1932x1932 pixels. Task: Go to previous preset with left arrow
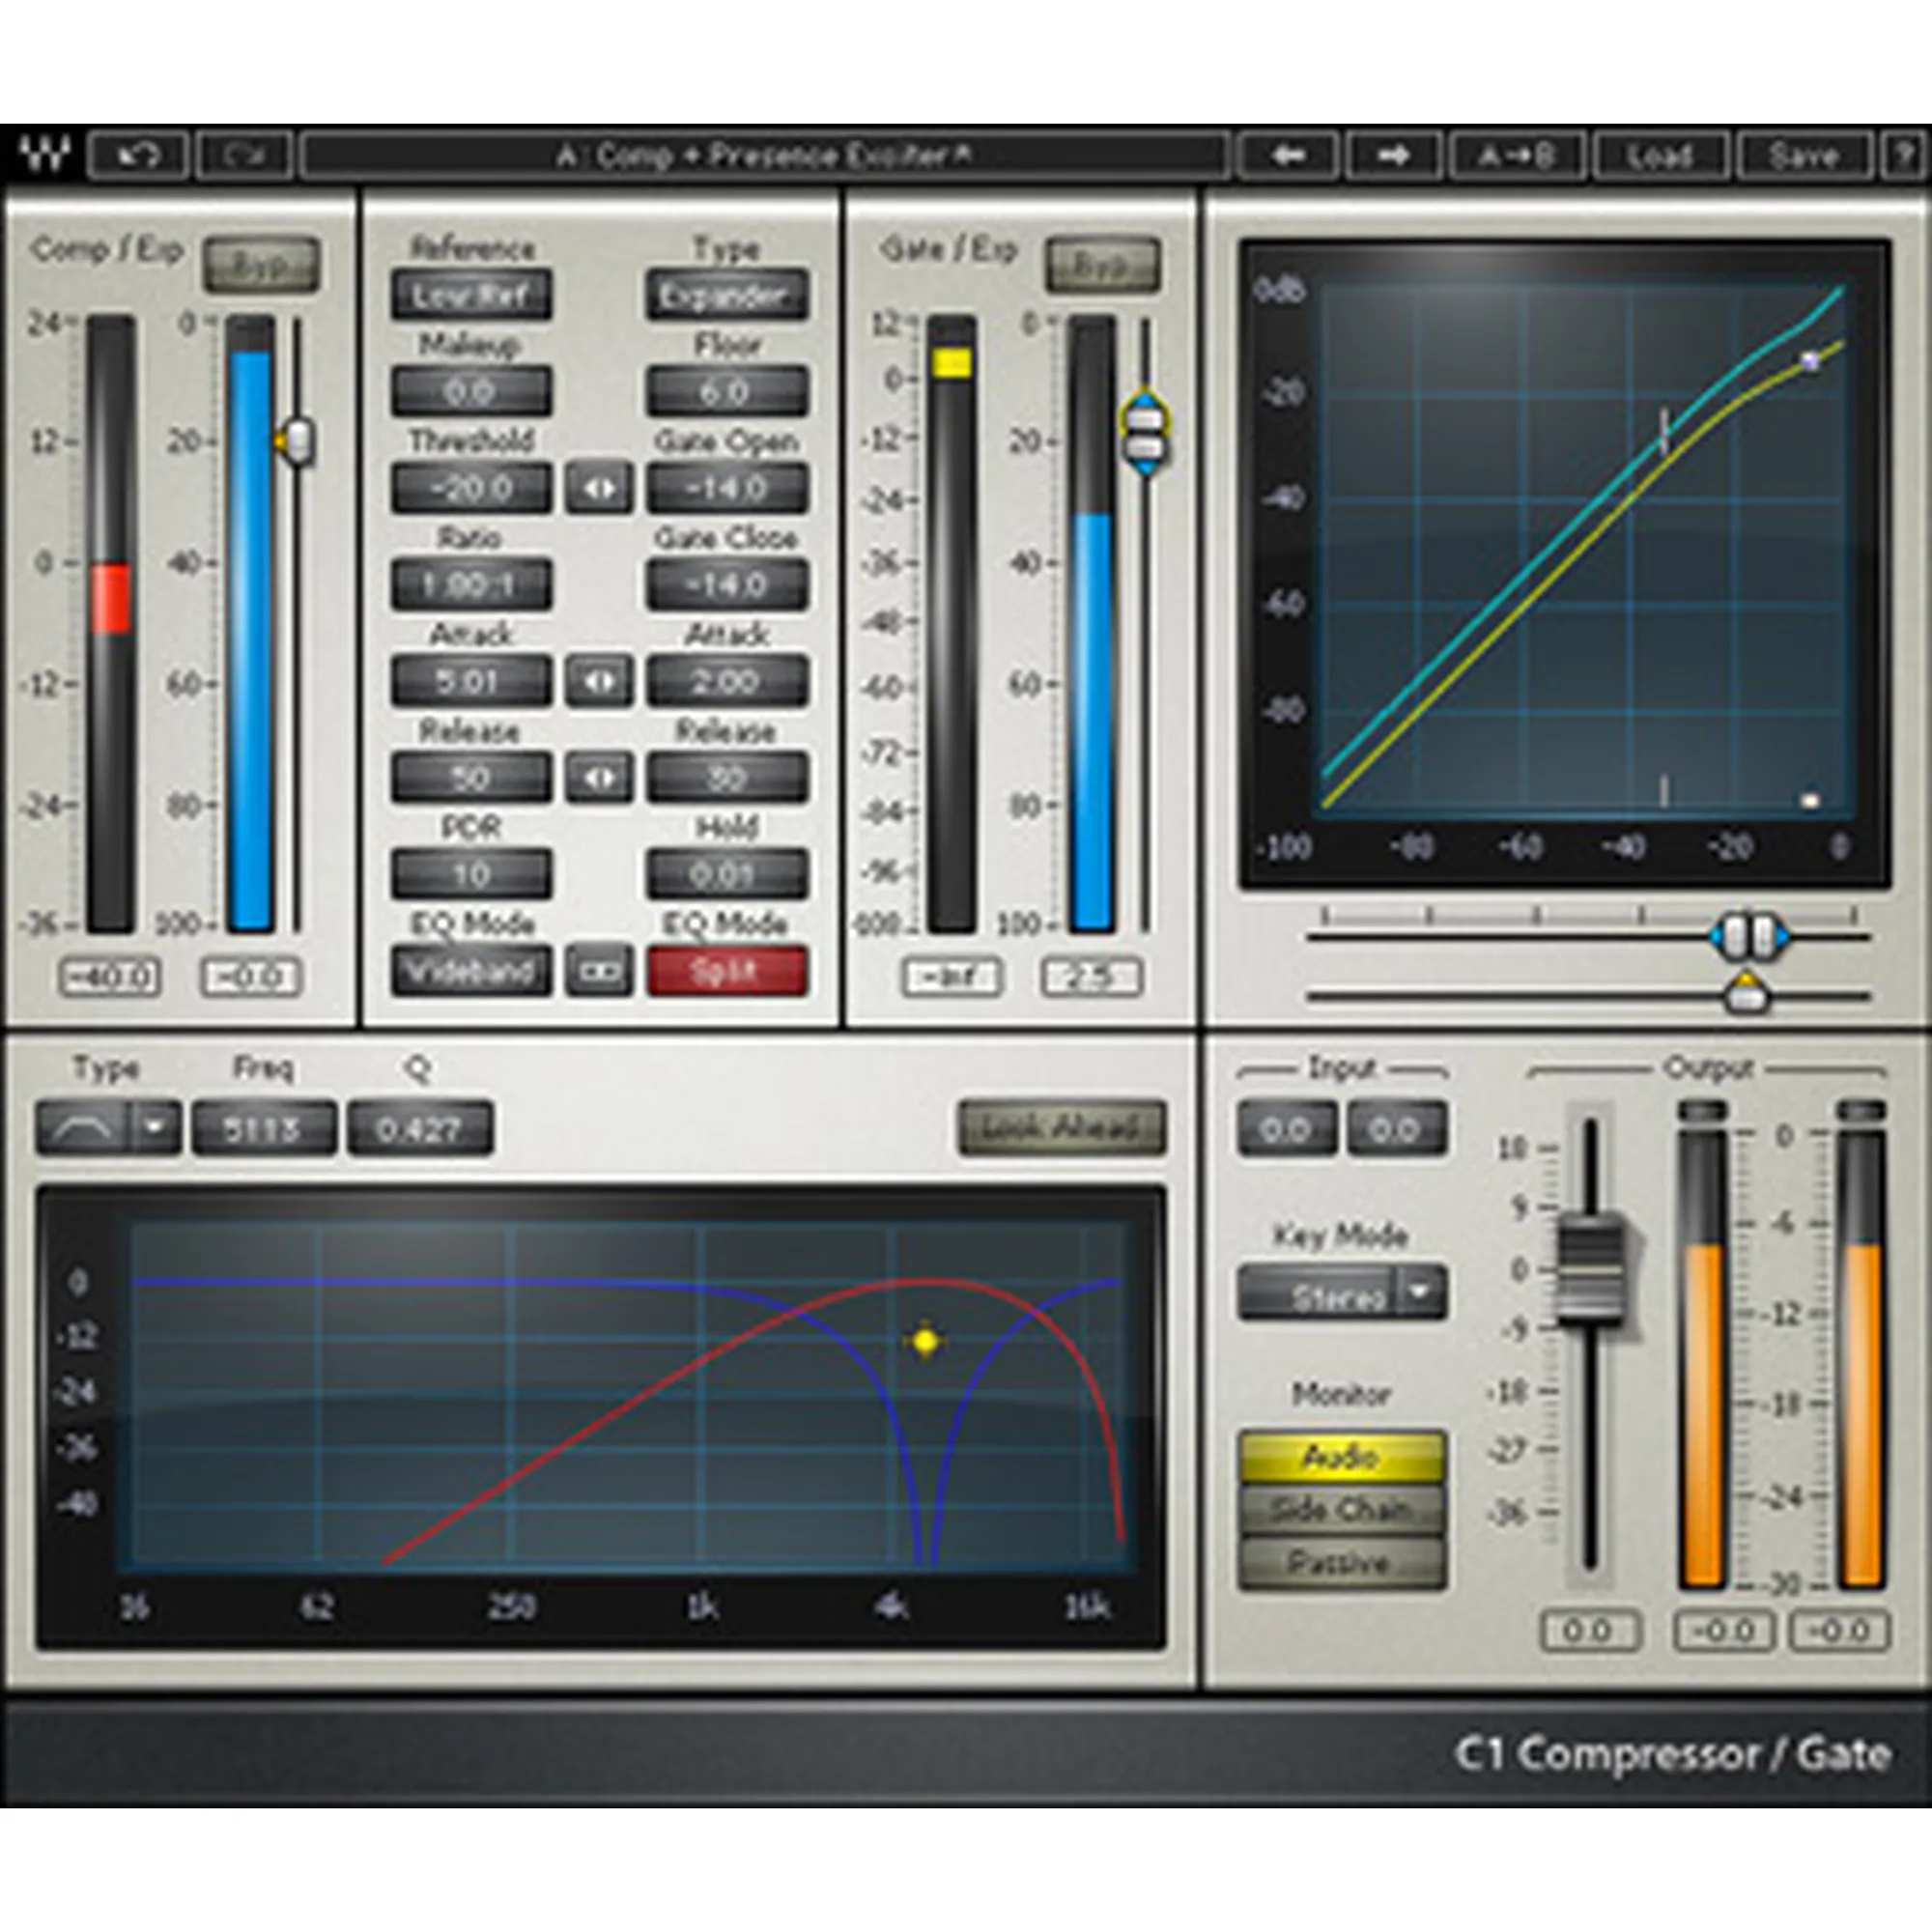click(1288, 156)
